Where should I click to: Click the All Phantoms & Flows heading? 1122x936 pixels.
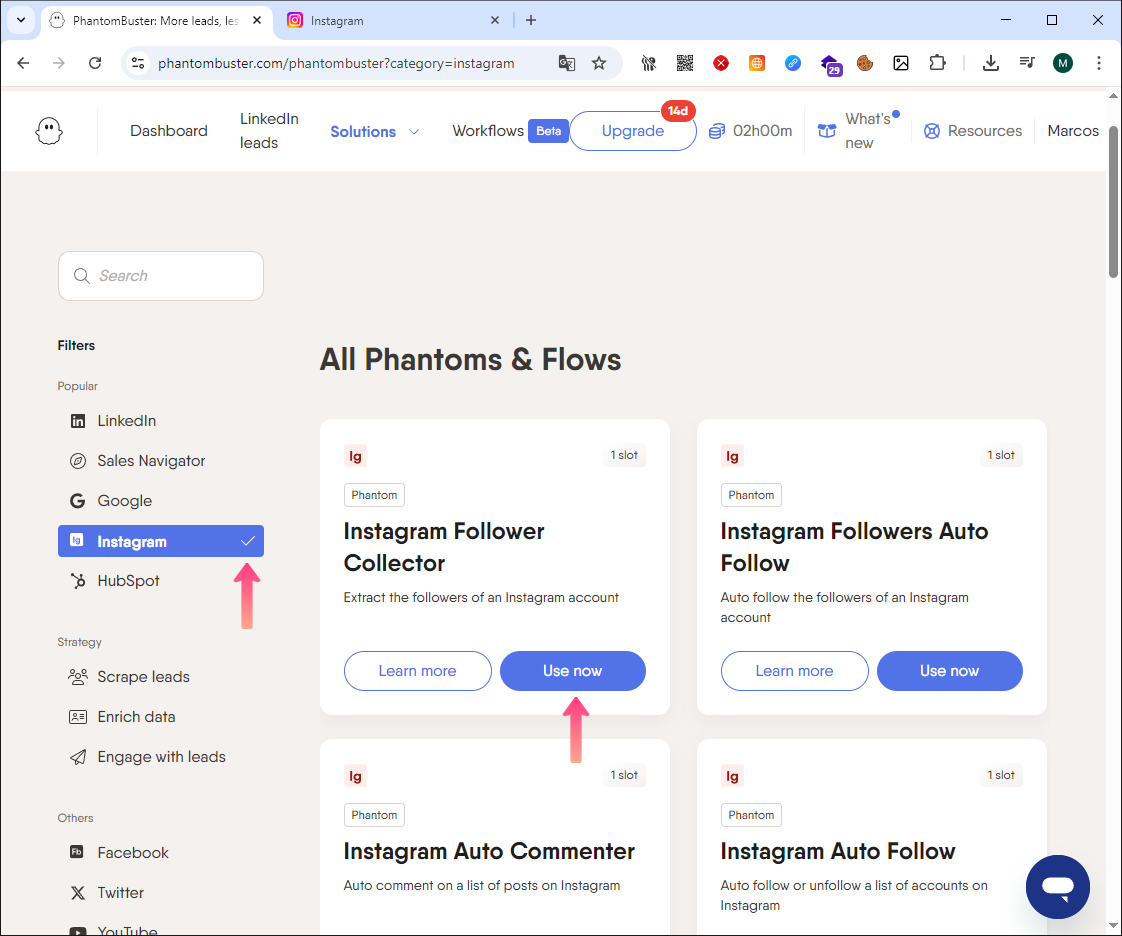470,359
